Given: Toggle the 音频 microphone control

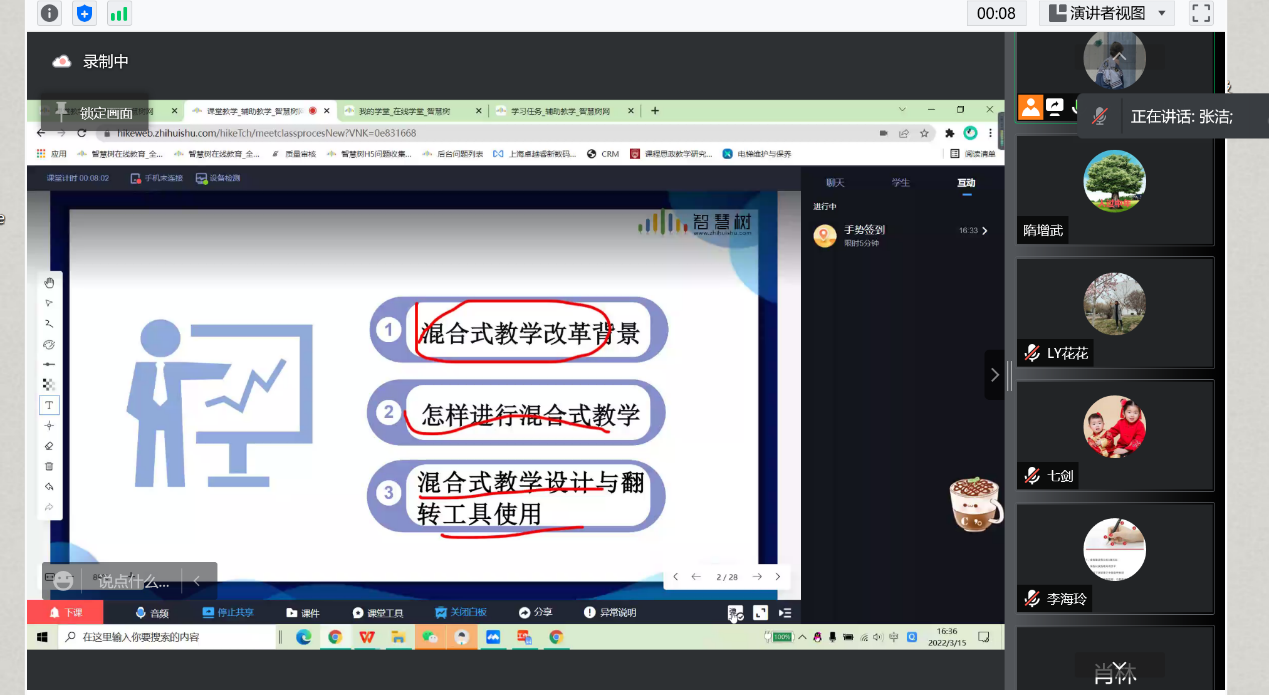Looking at the screenshot, I should pos(152,613).
